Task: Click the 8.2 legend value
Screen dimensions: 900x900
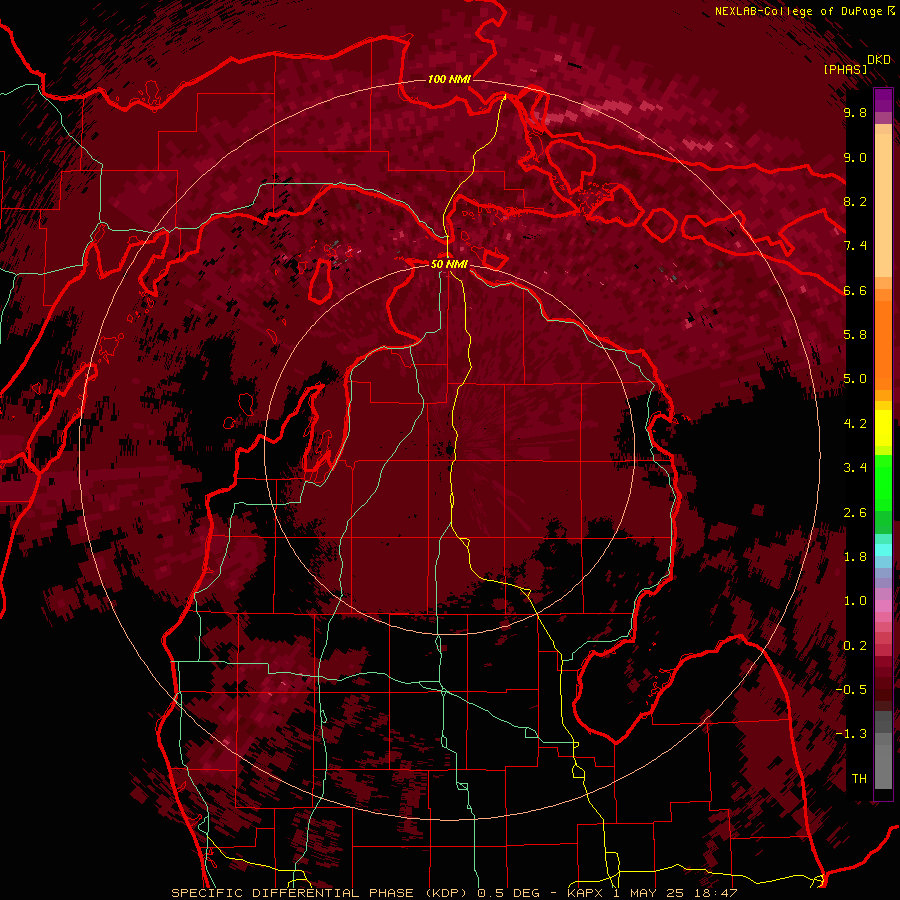Action: [x=855, y=201]
